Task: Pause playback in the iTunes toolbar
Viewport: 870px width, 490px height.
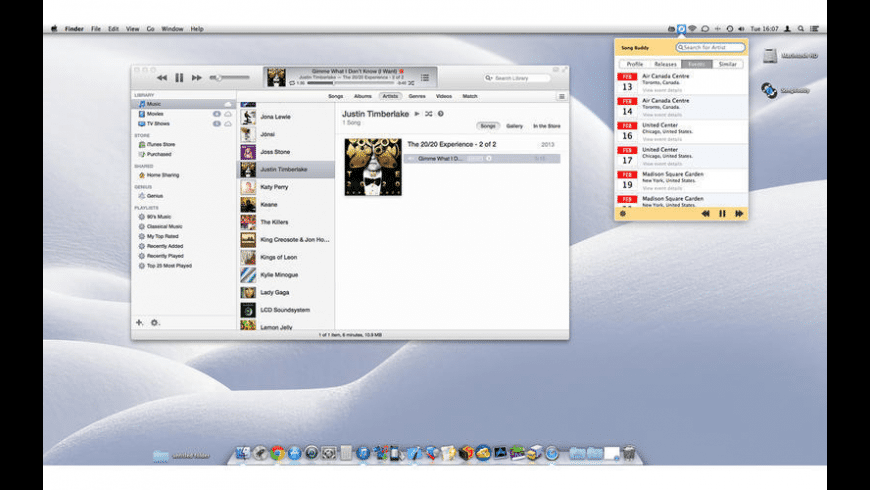Action: point(179,78)
